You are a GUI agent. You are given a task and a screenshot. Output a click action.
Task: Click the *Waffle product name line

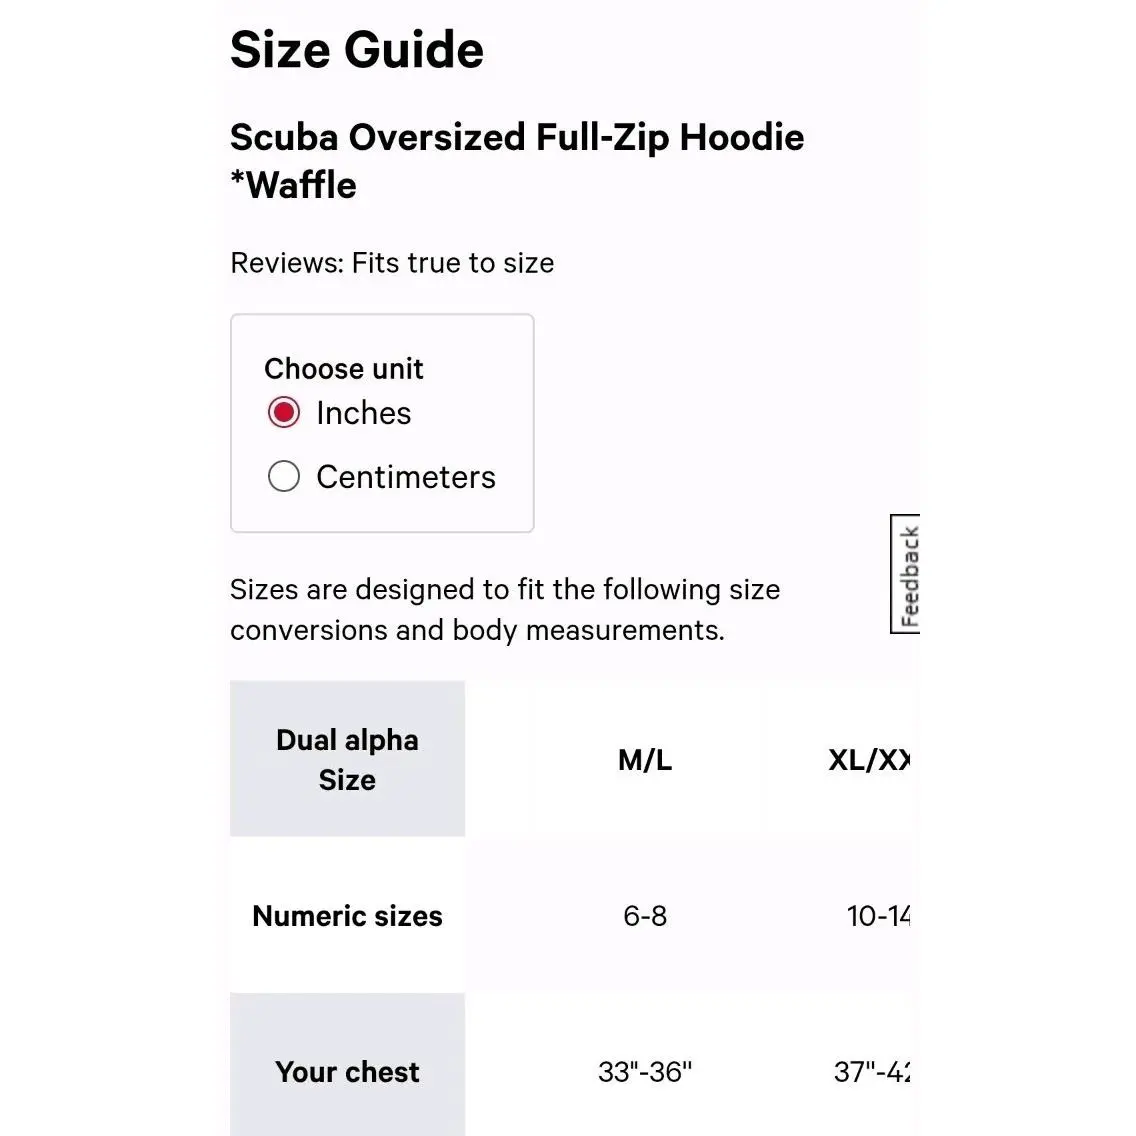293,185
